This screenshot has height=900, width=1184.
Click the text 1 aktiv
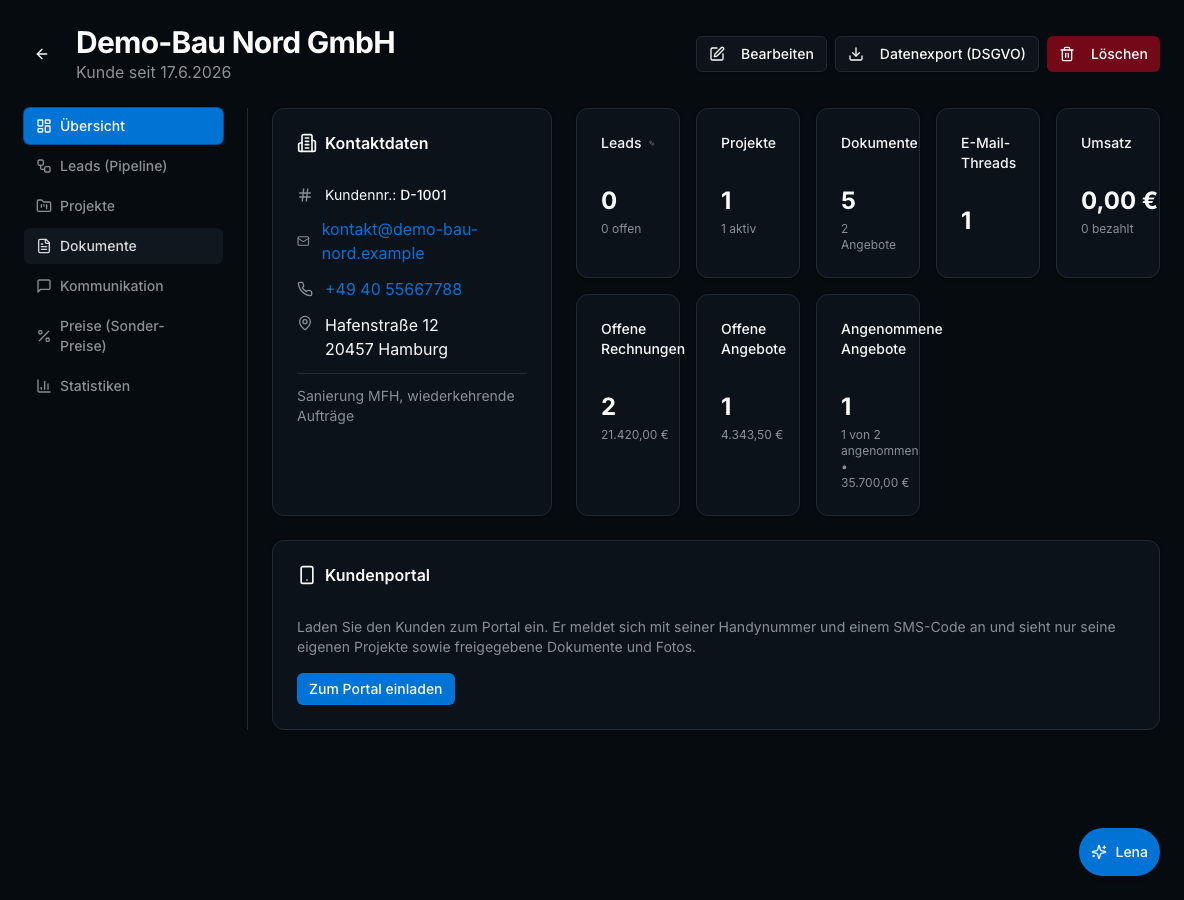[738, 229]
